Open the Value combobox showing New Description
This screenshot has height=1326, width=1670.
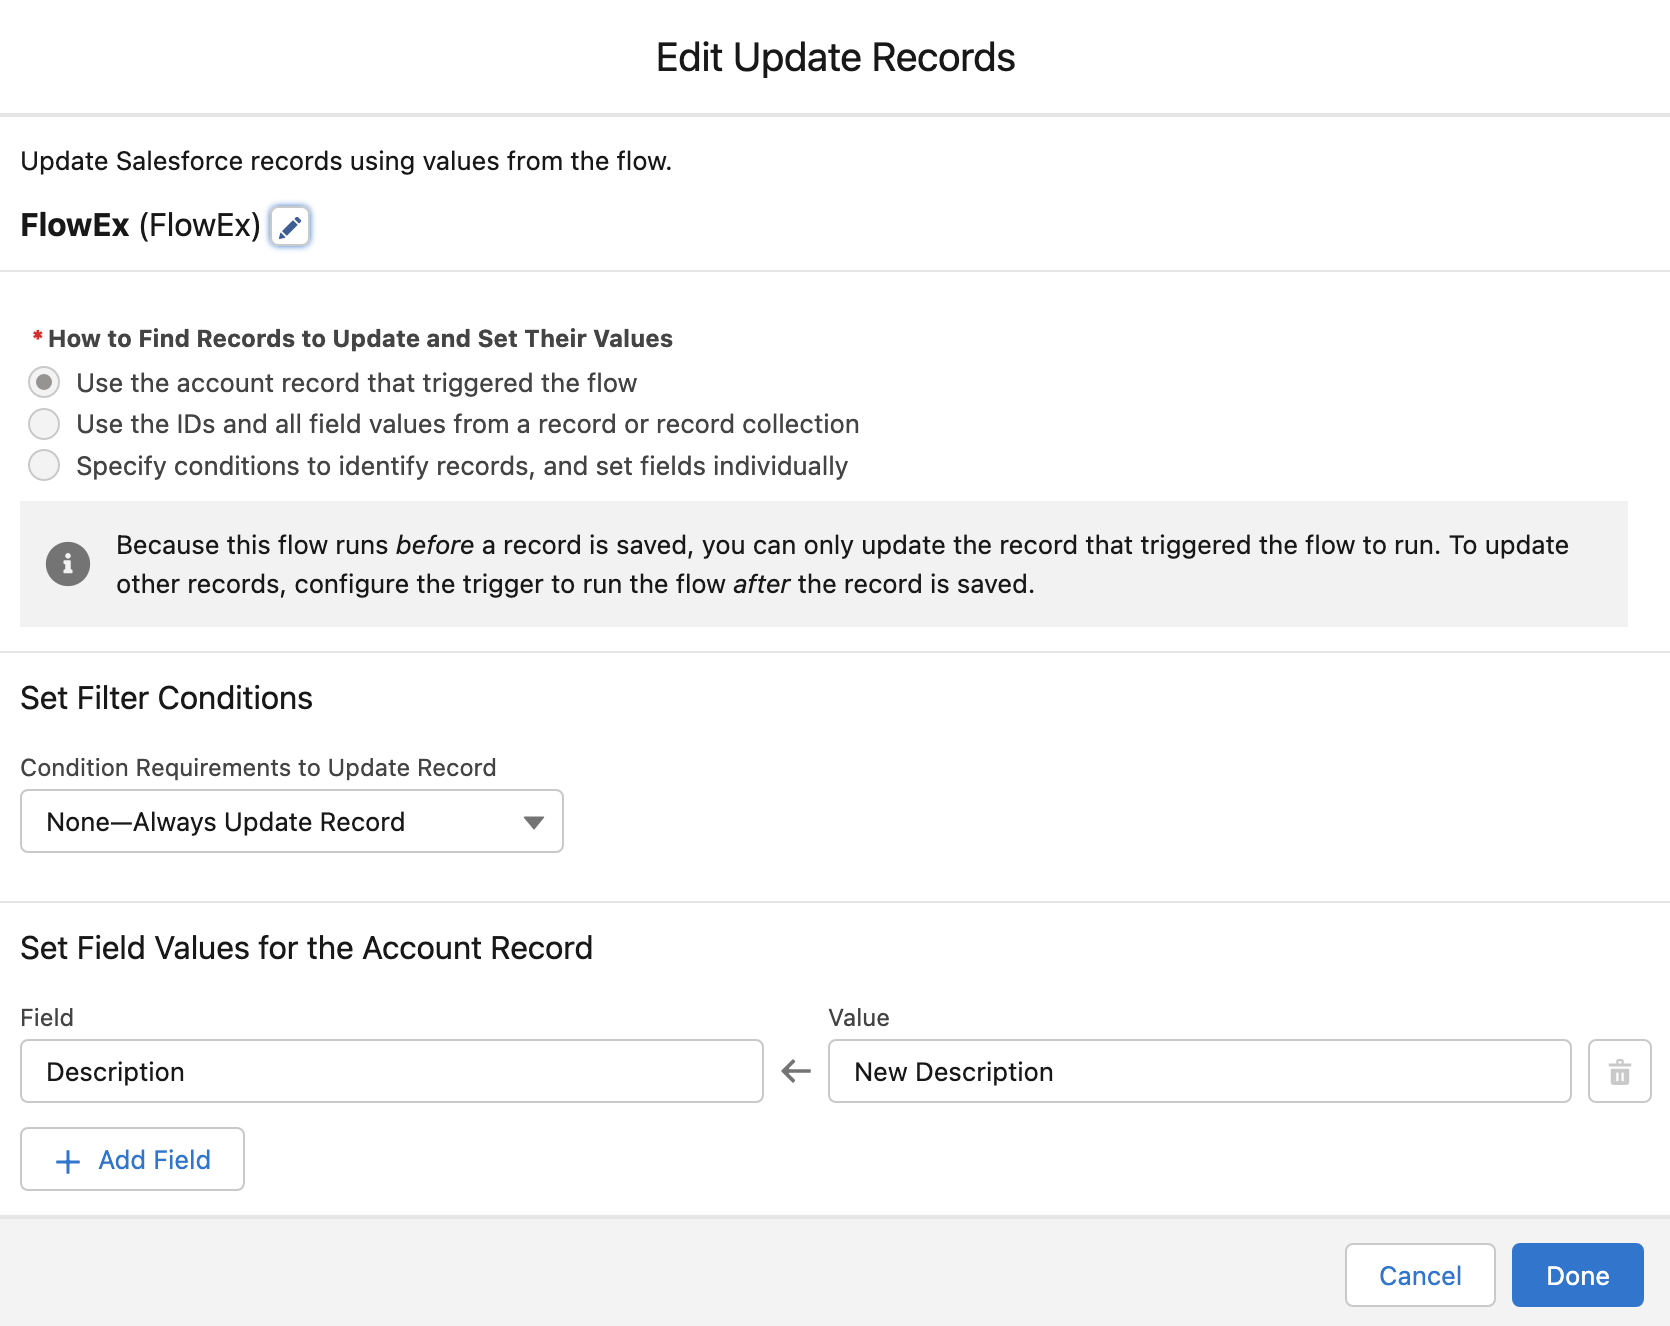pos(1199,1071)
